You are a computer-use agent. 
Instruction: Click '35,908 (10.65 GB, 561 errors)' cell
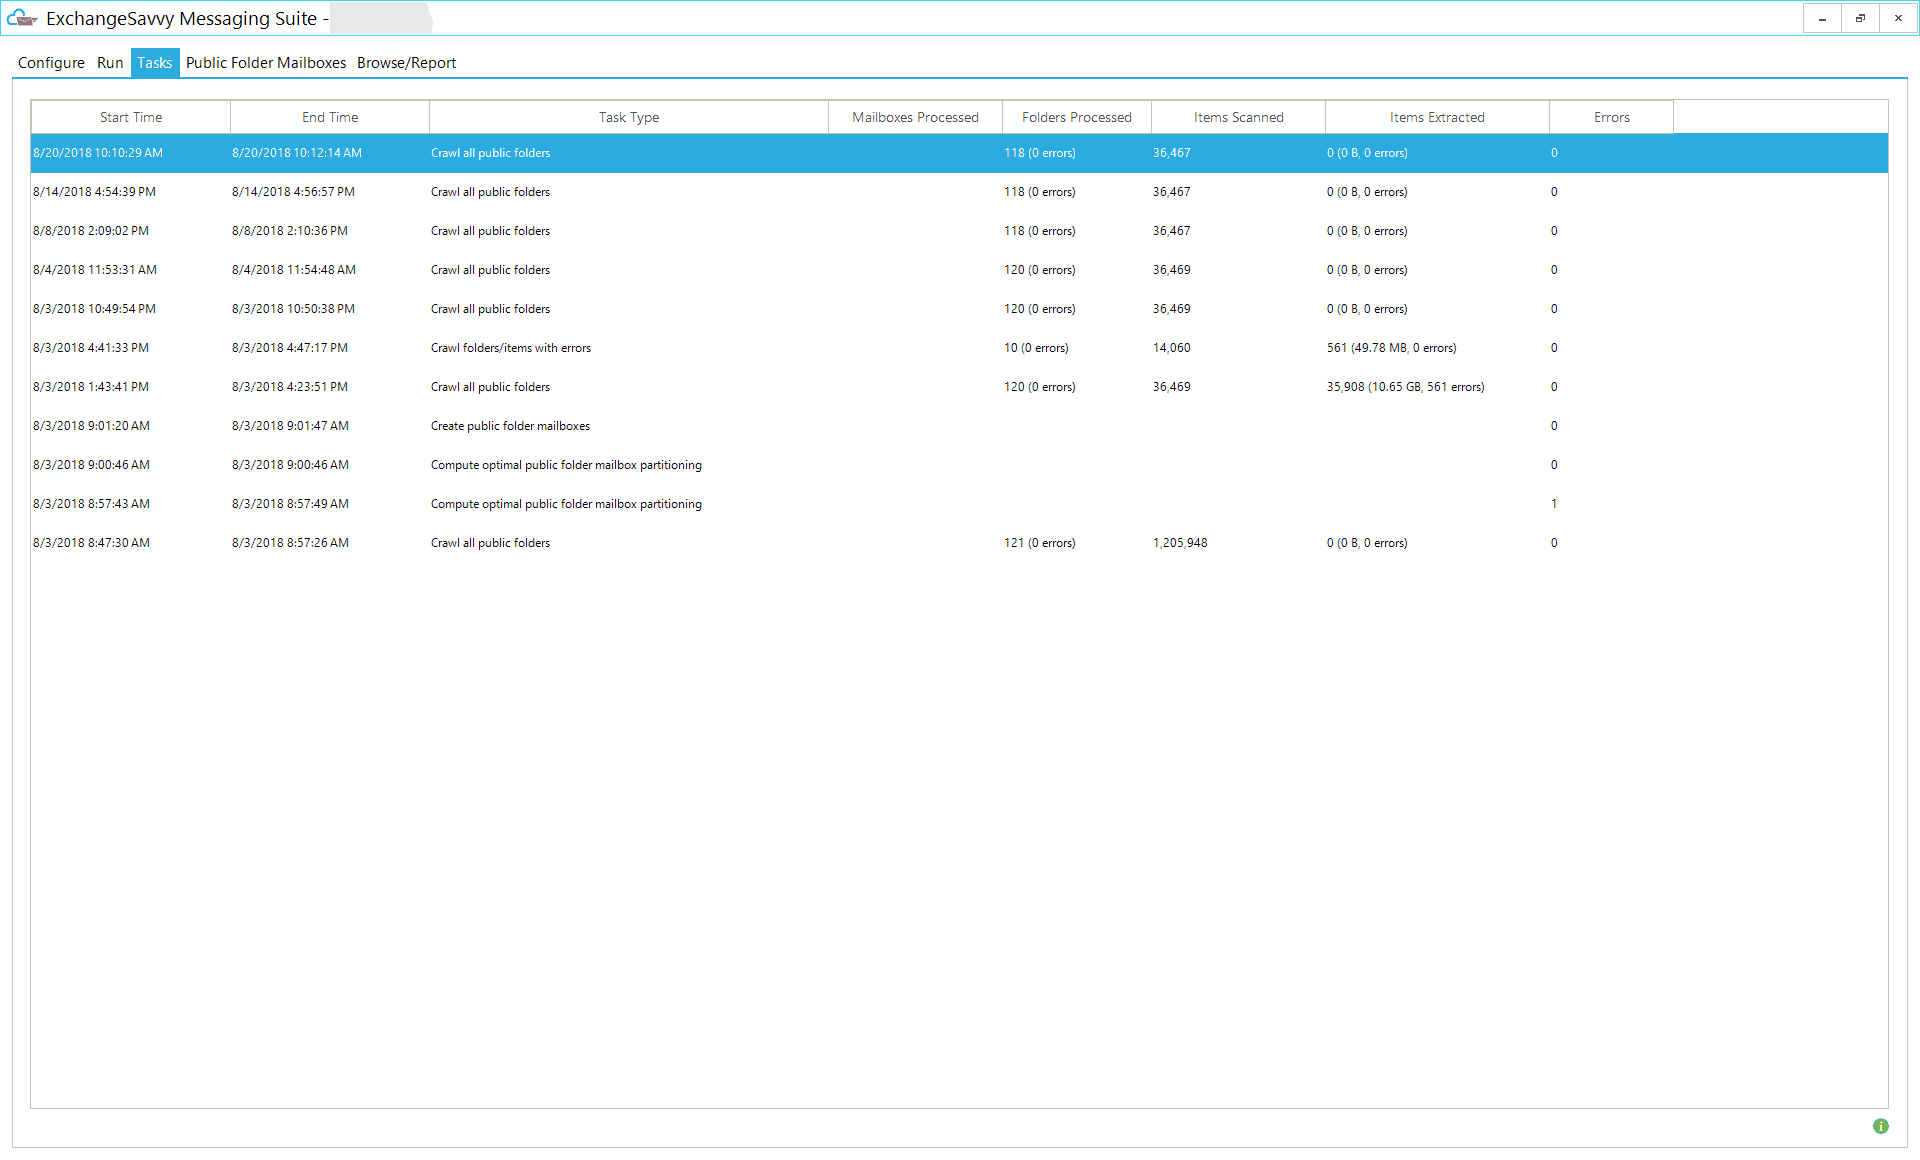(1405, 387)
